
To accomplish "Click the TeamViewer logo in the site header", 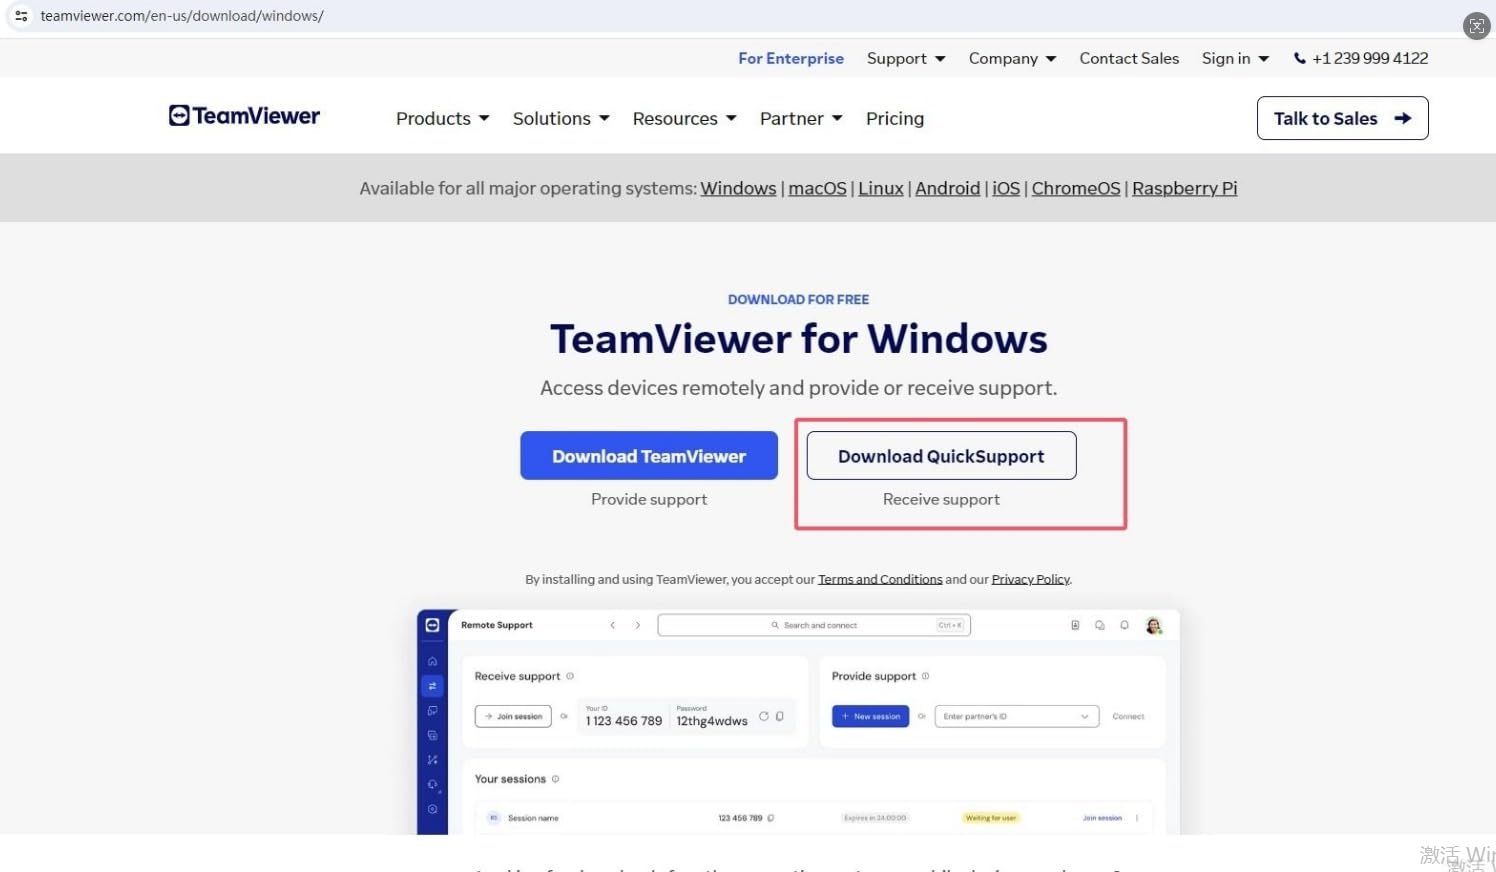I will [244, 116].
